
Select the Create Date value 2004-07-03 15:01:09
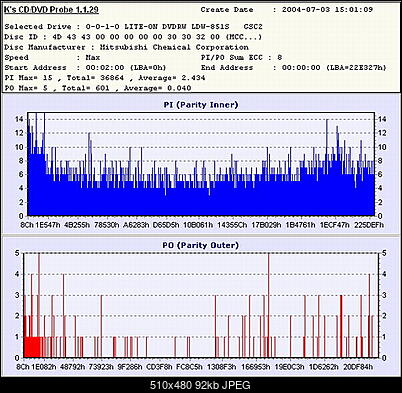[x=327, y=9]
